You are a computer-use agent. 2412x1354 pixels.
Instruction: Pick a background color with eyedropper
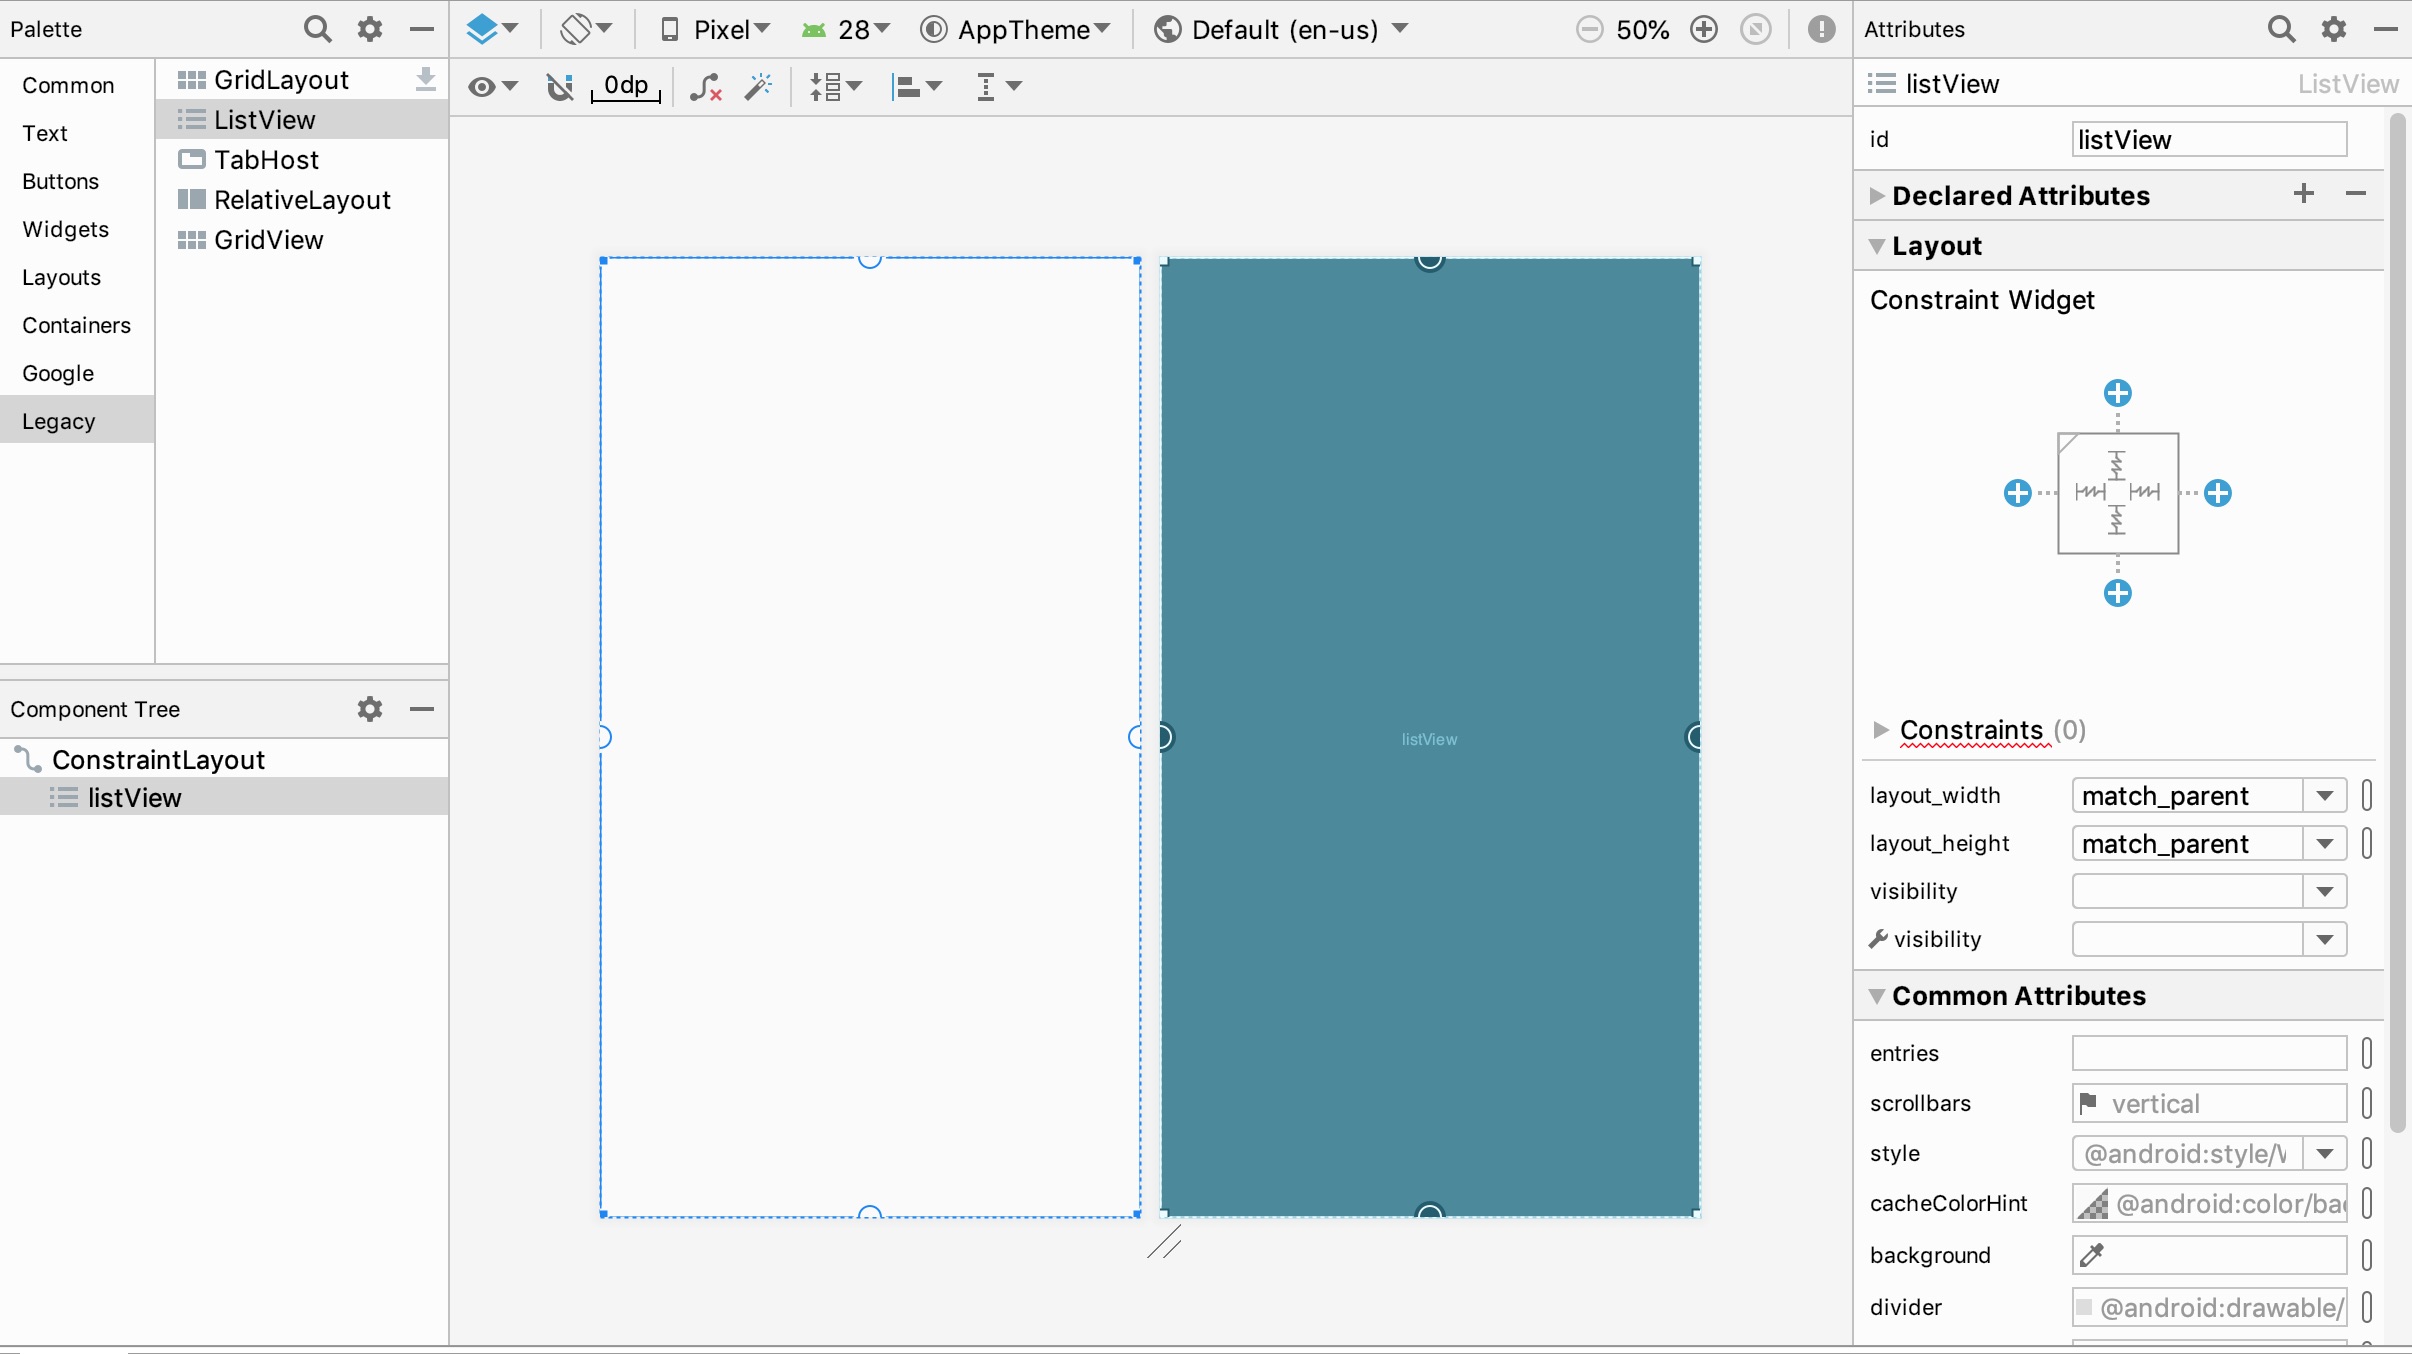pyautogui.click(x=2092, y=1255)
